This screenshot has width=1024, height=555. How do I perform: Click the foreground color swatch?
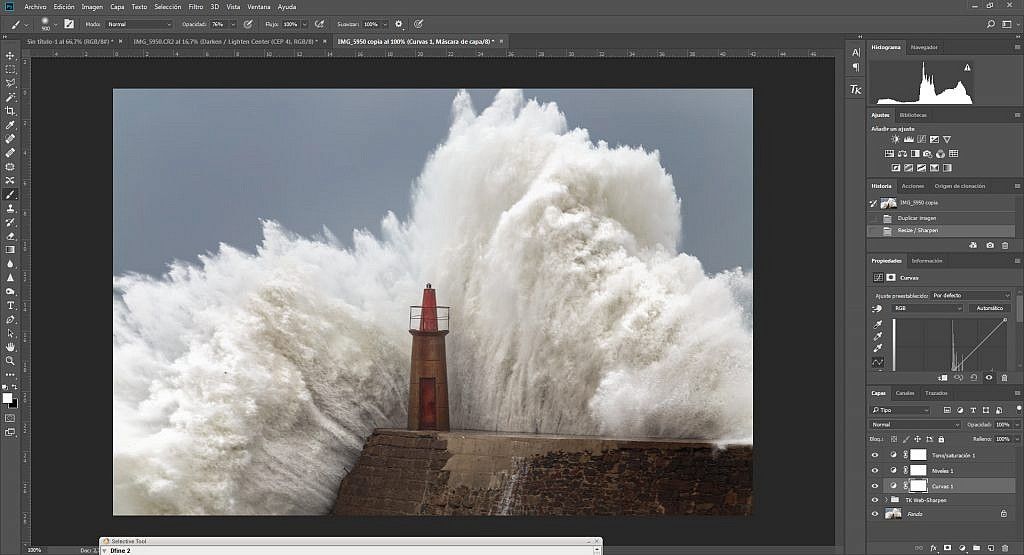7,398
